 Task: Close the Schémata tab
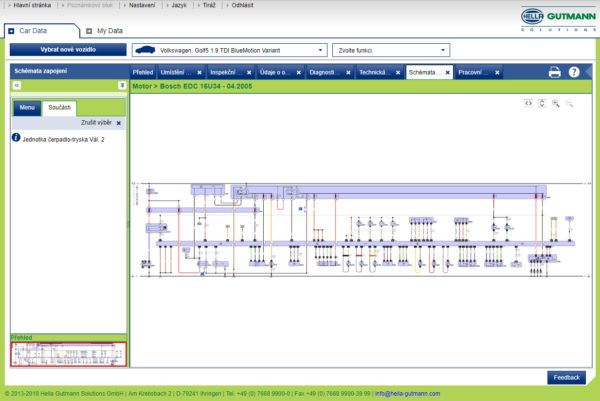point(448,73)
